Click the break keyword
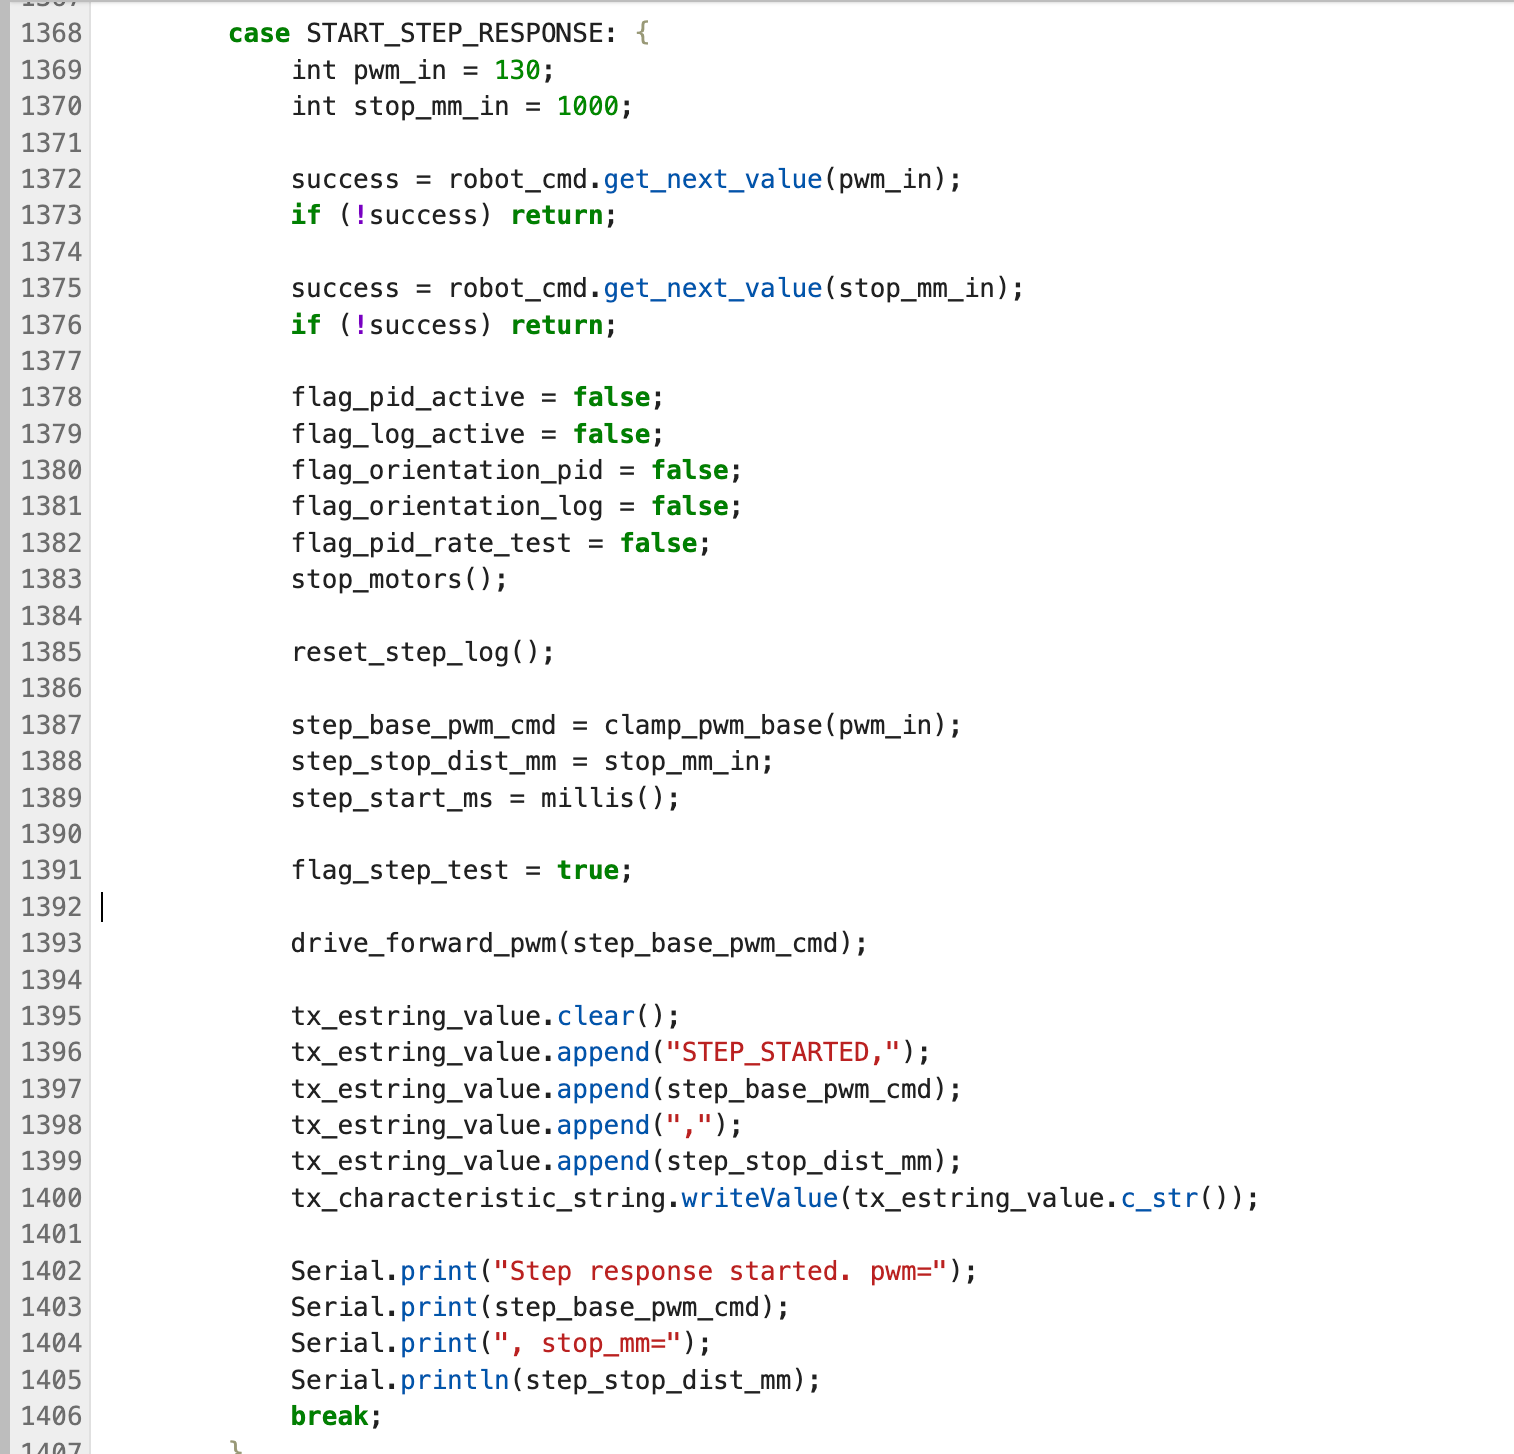This screenshot has height=1454, width=1514. pos(329,1416)
